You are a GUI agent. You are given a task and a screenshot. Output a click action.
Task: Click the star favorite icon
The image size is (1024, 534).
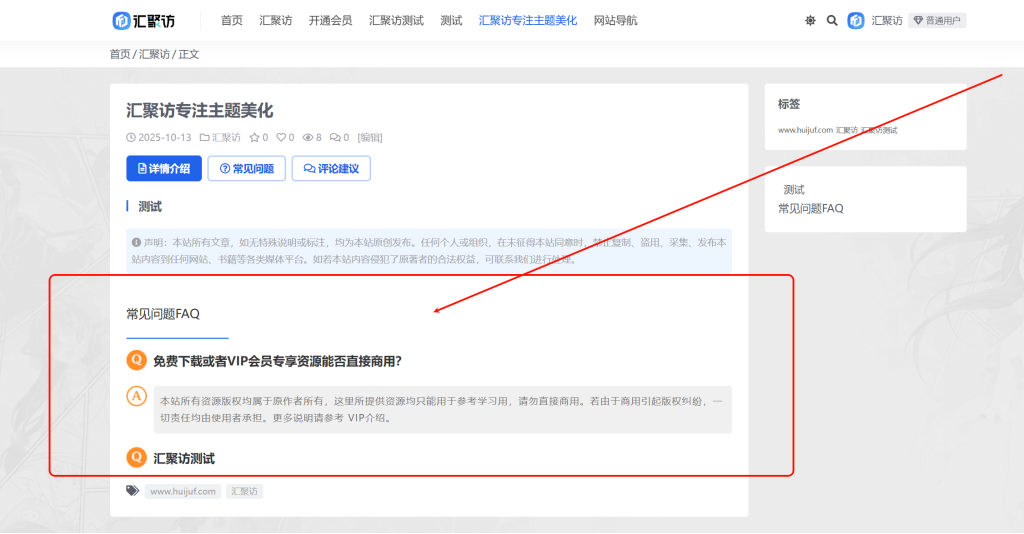[x=255, y=138]
